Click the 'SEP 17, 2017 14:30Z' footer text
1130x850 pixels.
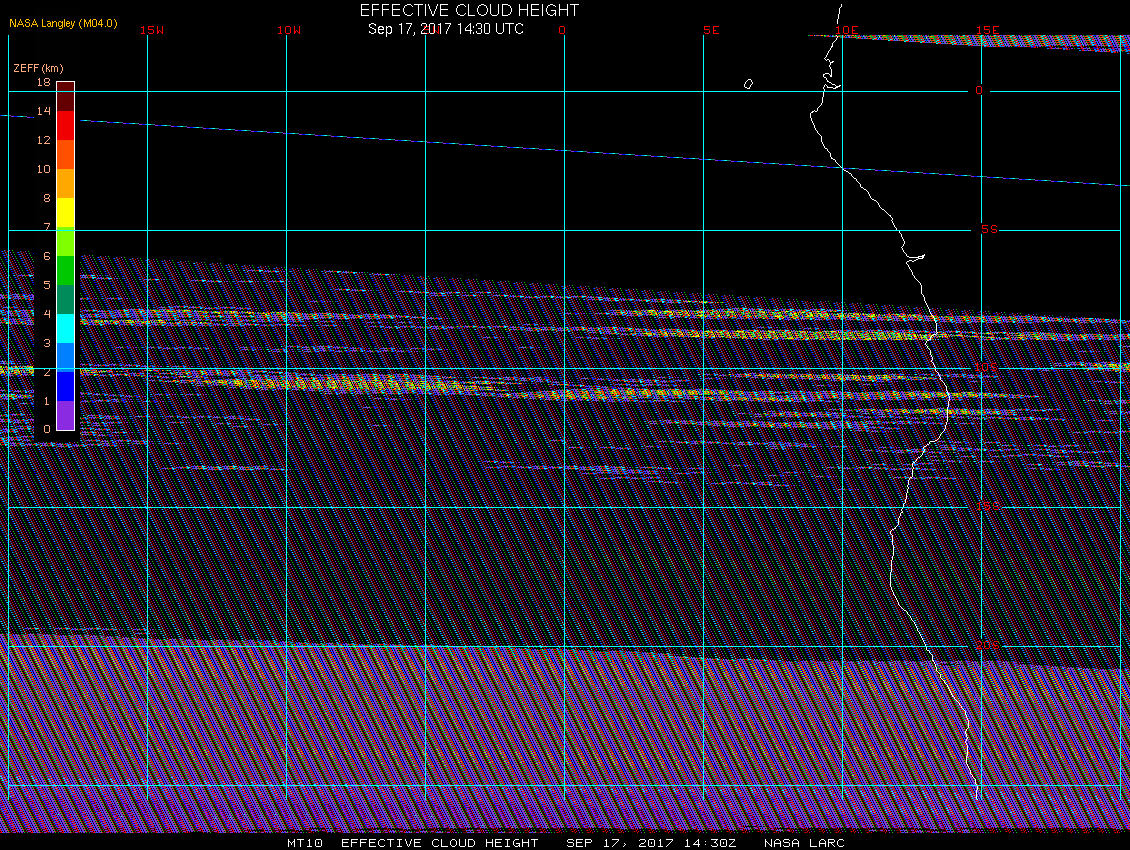(651, 843)
